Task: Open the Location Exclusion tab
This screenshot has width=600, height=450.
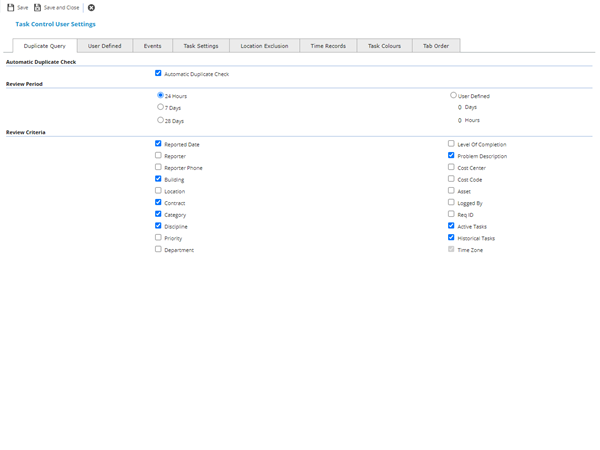Action: tap(264, 46)
